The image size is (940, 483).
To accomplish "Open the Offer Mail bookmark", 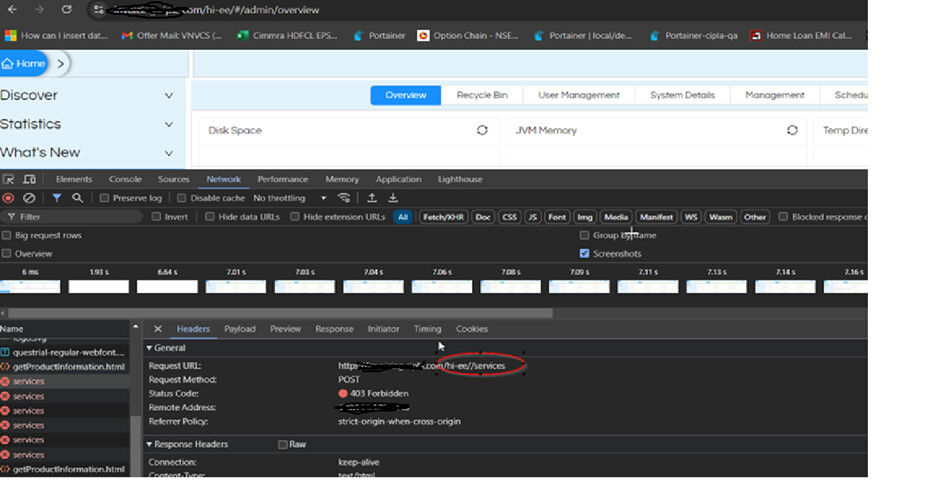I will [171, 35].
